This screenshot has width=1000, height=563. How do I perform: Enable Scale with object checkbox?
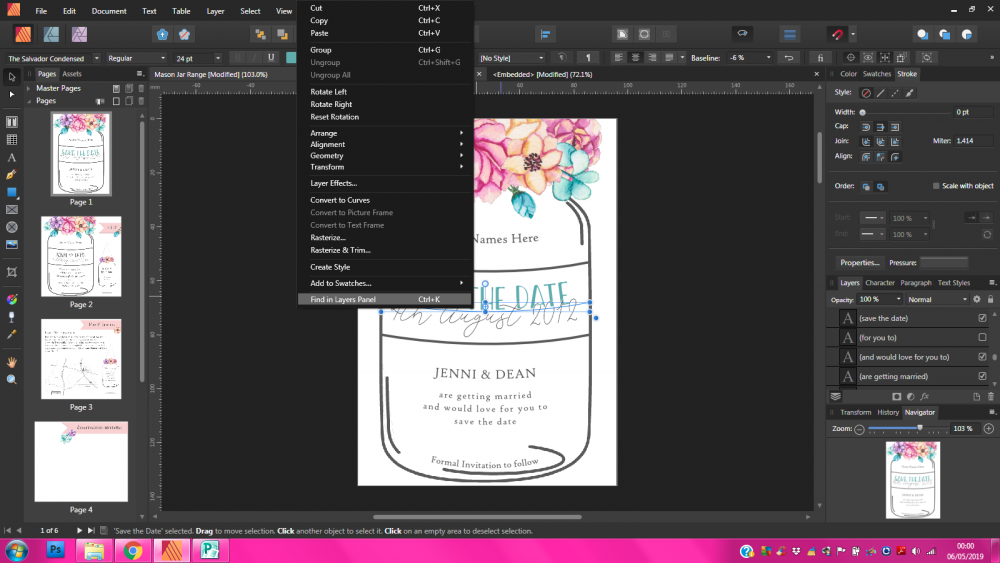point(936,186)
